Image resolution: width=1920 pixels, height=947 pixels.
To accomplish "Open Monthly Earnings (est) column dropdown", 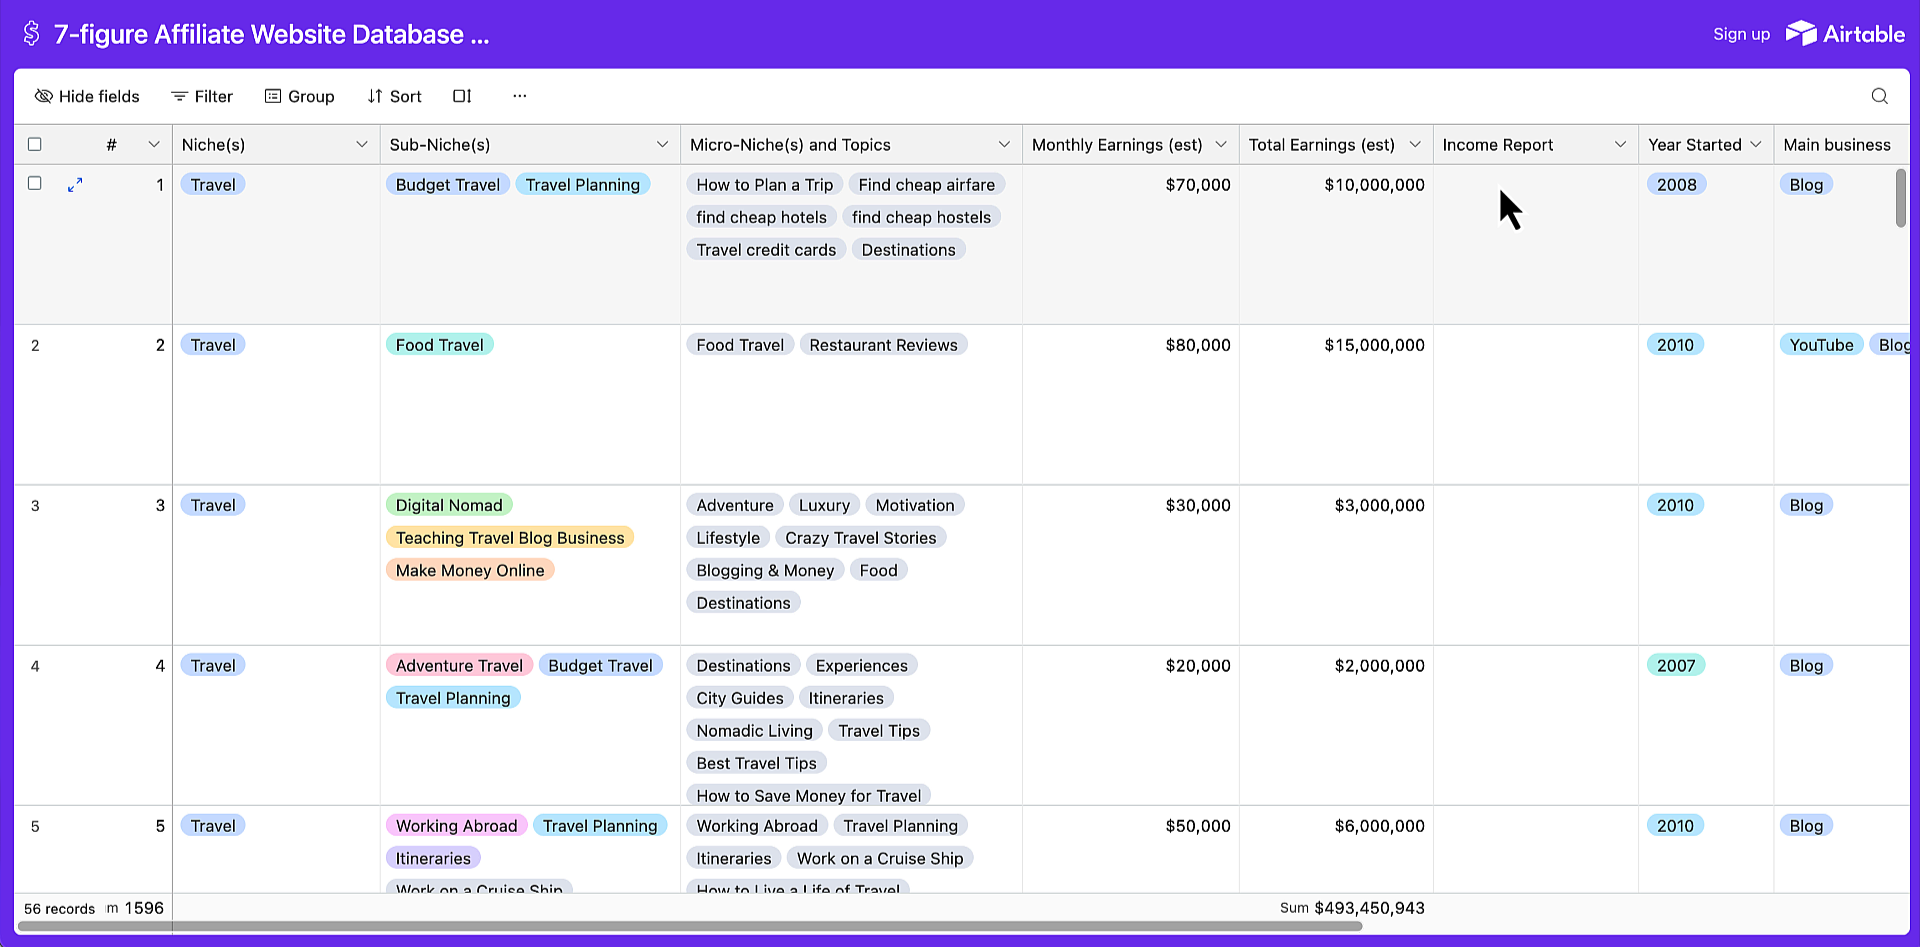I will coord(1221,144).
